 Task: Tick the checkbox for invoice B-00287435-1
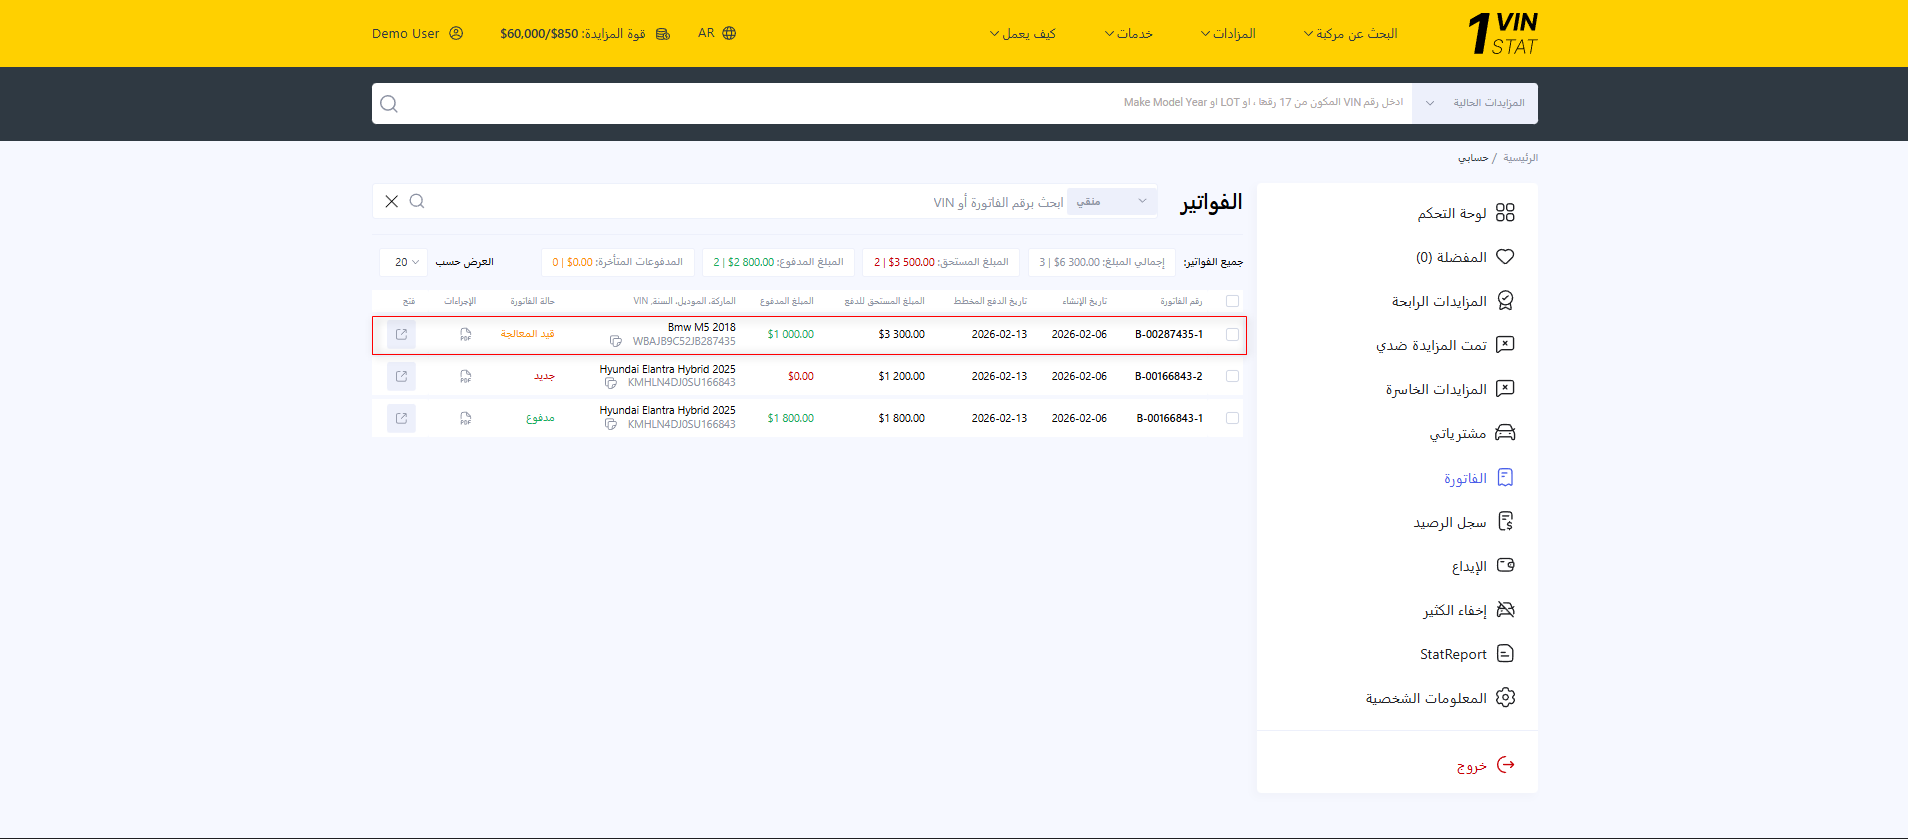(x=1232, y=335)
